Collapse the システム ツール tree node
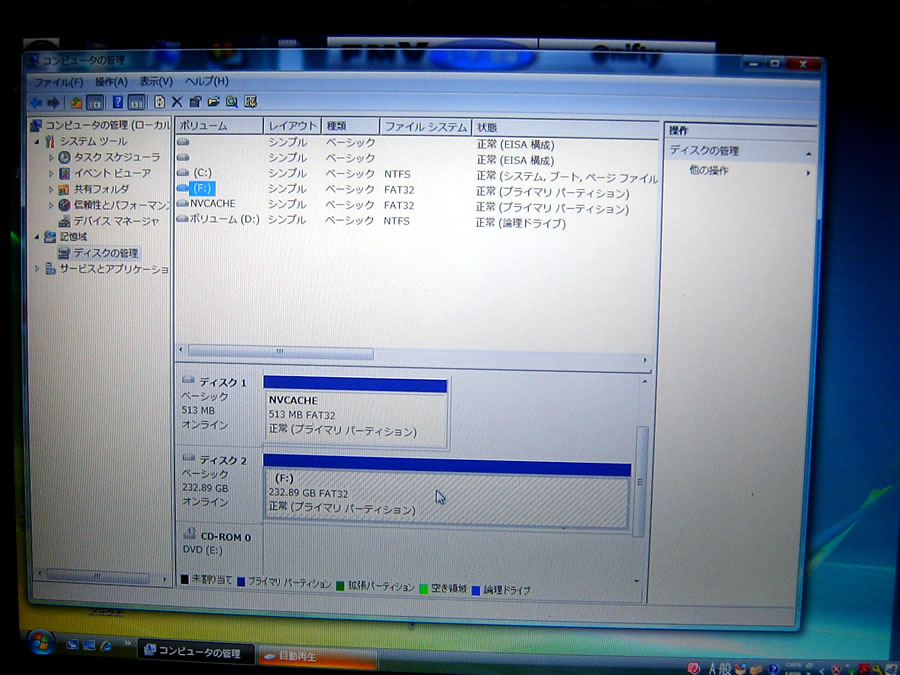Image resolution: width=900 pixels, height=675 pixels. click(x=38, y=142)
